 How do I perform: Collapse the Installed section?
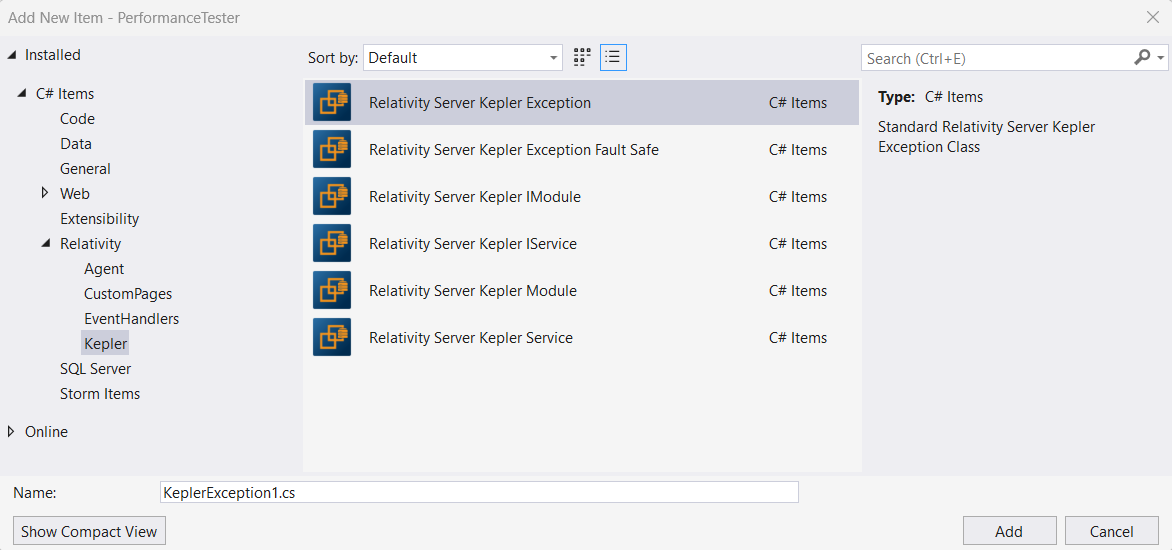pyautogui.click(x=12, y=55)
